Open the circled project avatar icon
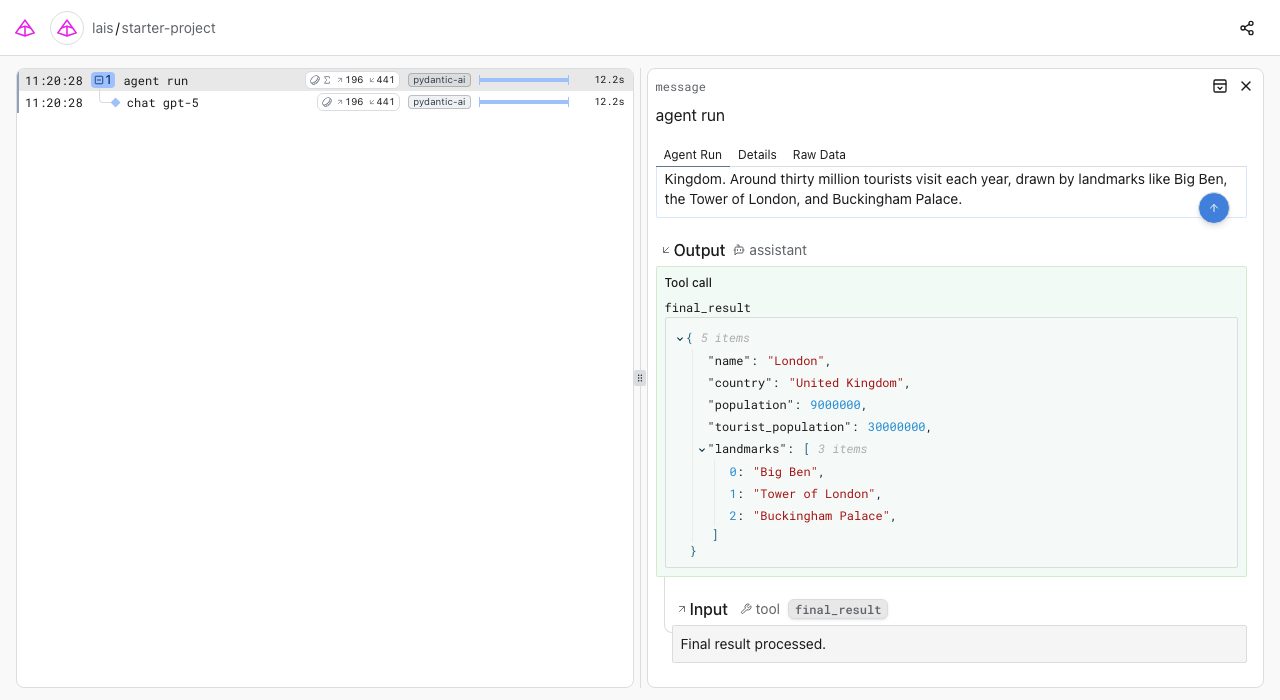 pos(67,28)
